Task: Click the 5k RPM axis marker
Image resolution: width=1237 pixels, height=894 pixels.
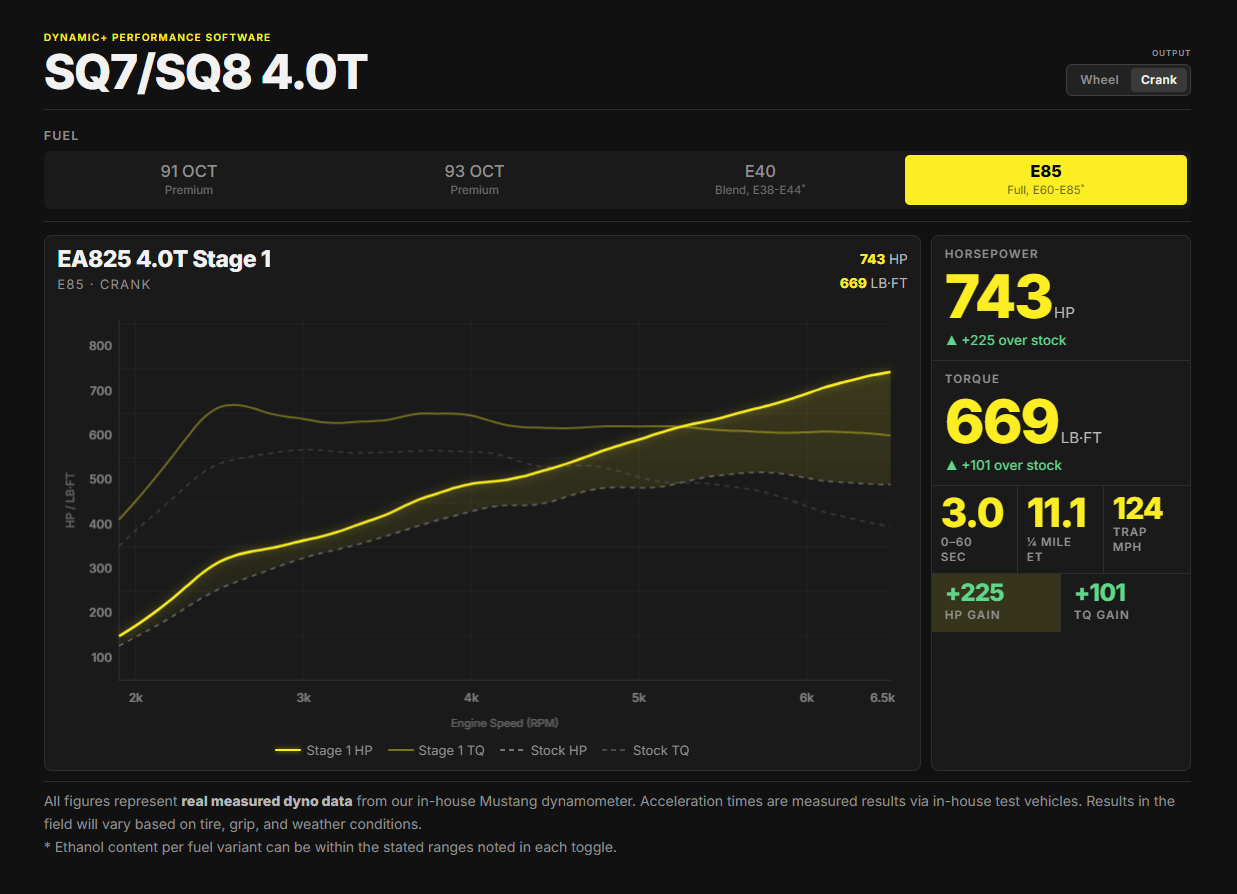Action: tap(639, 697)
